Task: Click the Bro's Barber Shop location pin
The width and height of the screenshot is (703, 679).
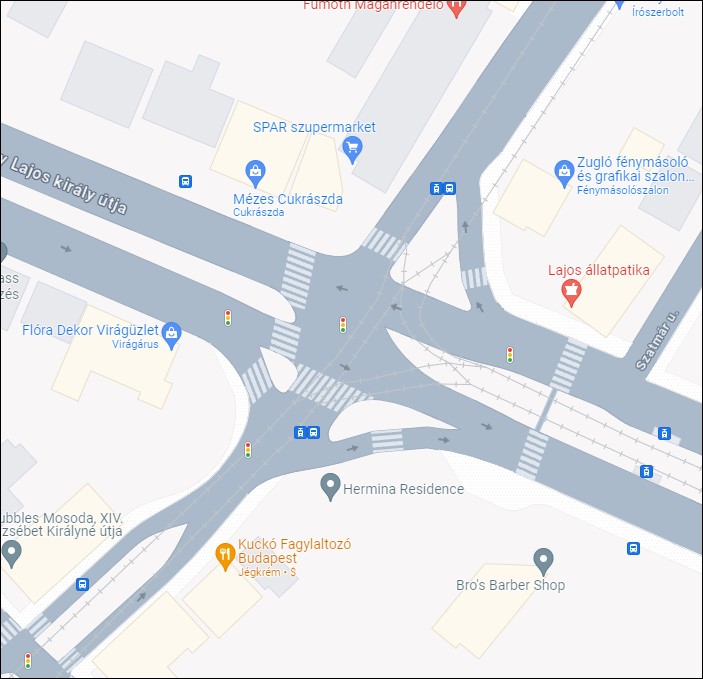Action: 543,561
